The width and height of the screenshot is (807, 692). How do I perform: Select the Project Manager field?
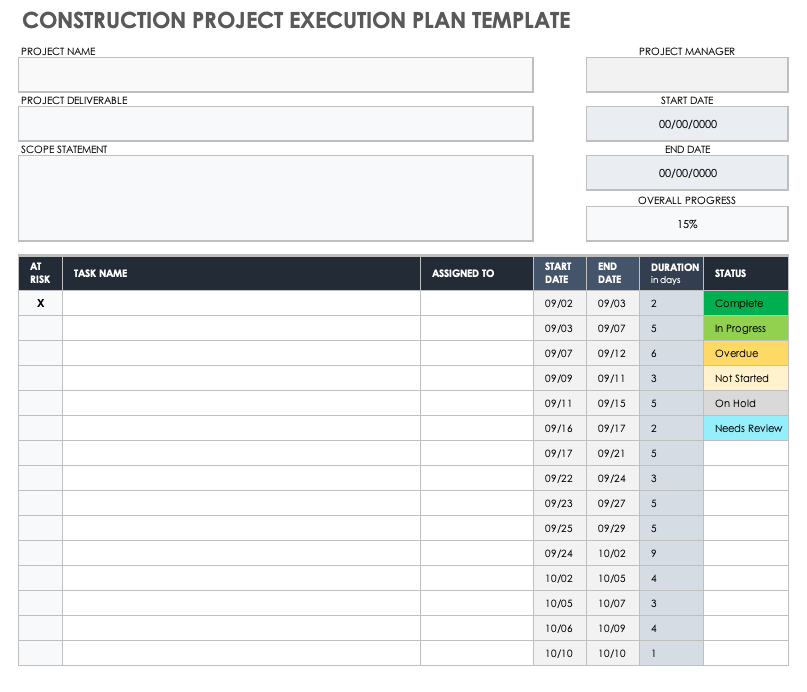(687, 75)
